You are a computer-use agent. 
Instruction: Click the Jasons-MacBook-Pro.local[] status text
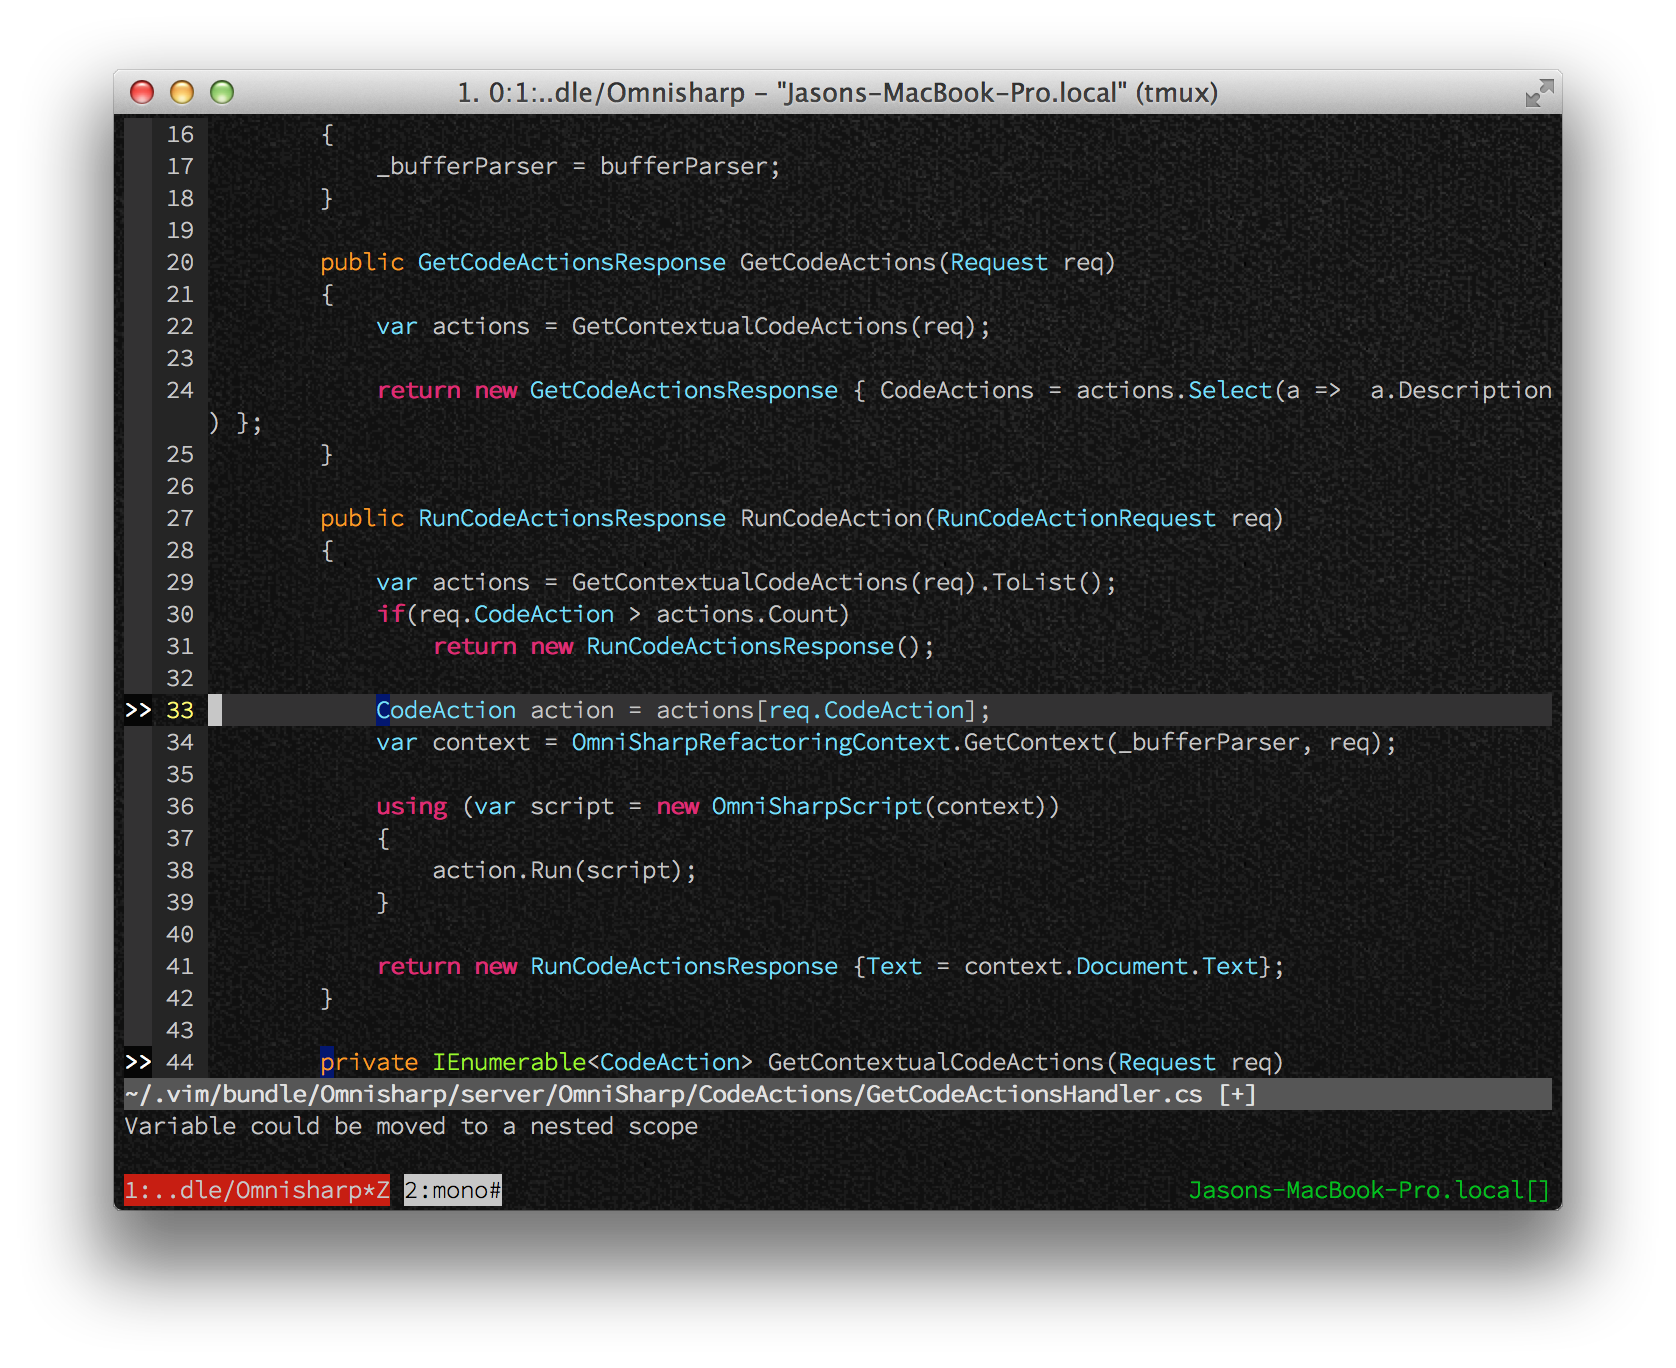pyautogui.click(x=1369, y=1190)
